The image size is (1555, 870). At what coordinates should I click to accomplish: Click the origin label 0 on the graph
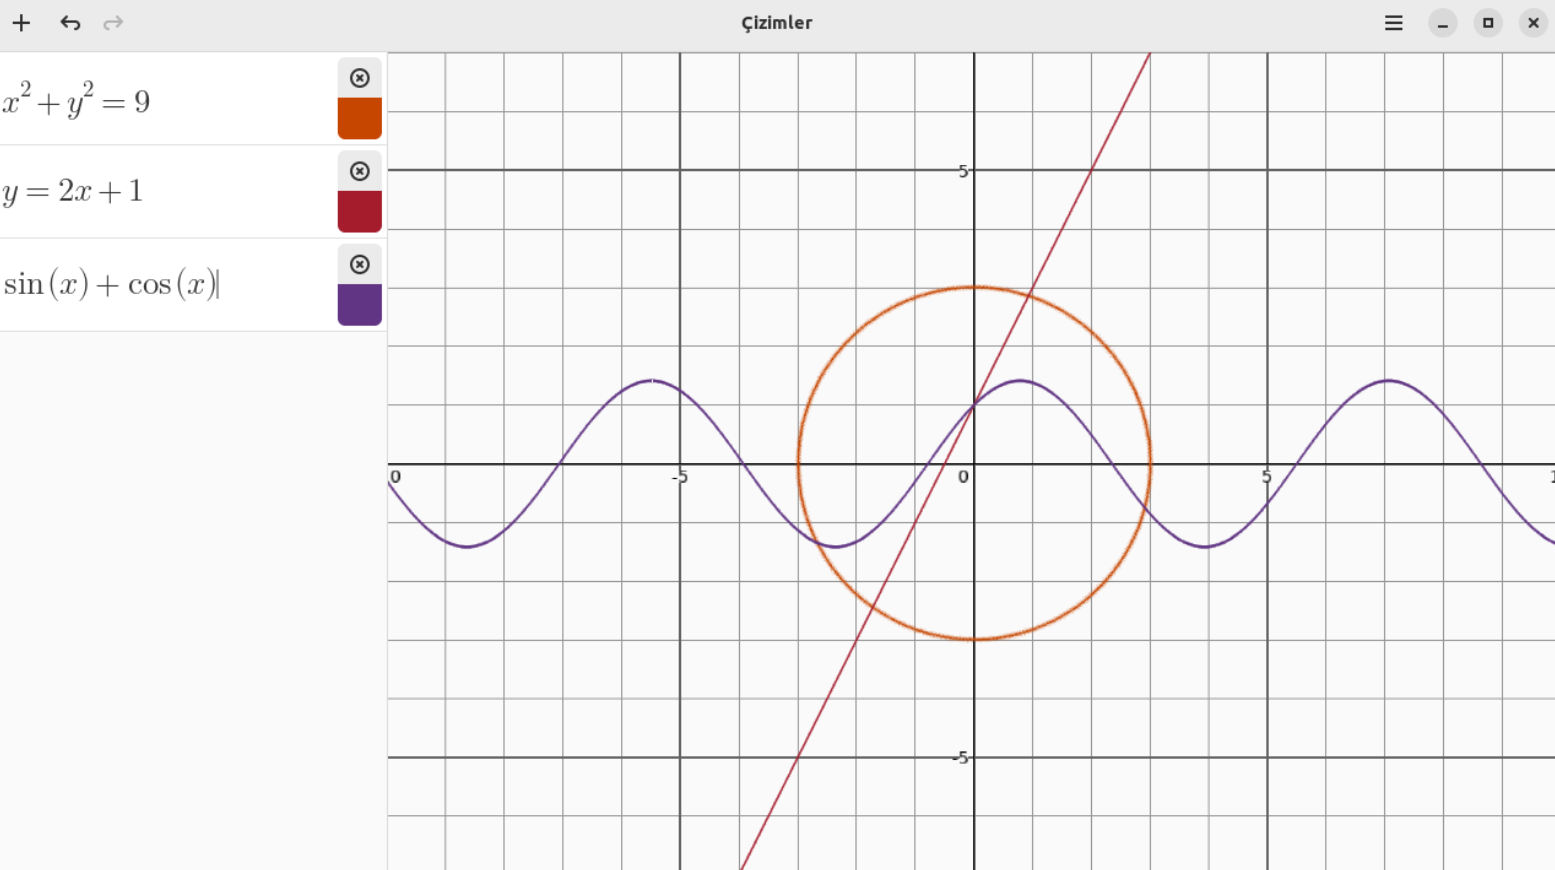963,477
